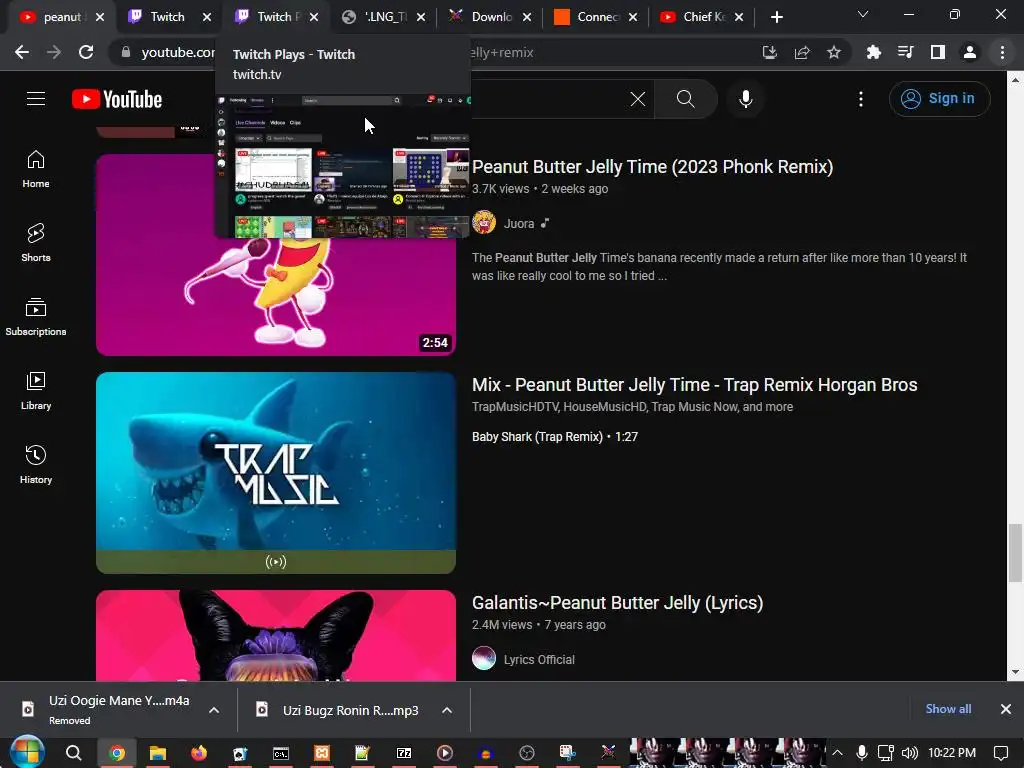Close the Chief Keef tab

pyautogui.click(x=739, y=17)
